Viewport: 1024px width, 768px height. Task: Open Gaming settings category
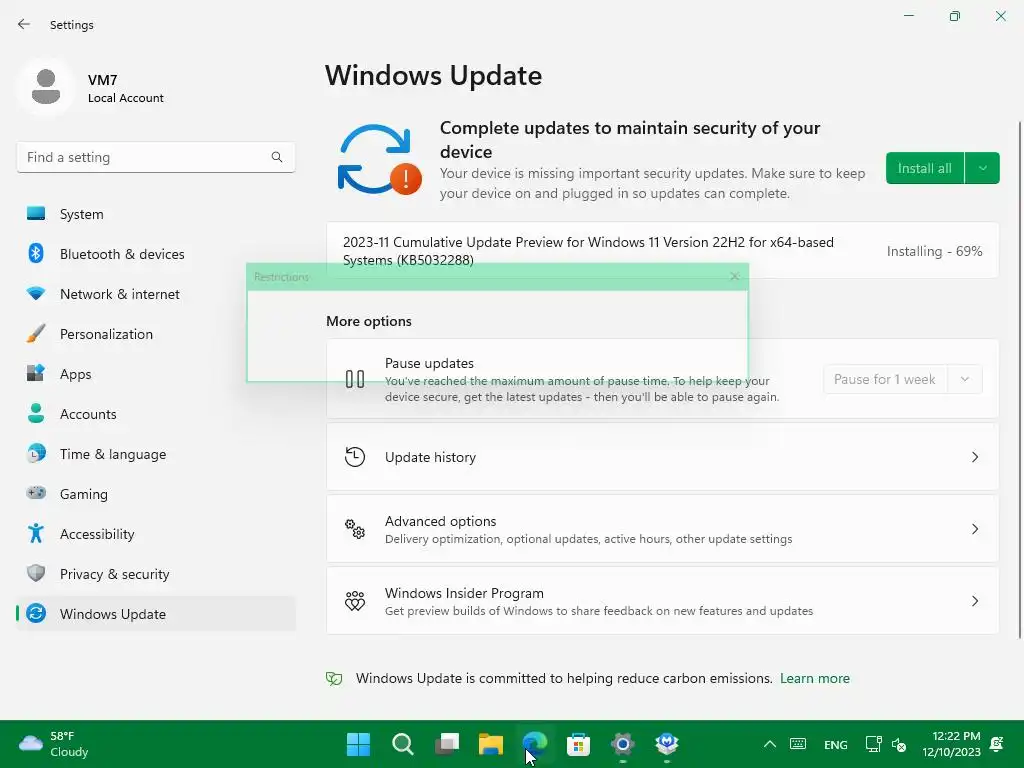click(155, 494)
